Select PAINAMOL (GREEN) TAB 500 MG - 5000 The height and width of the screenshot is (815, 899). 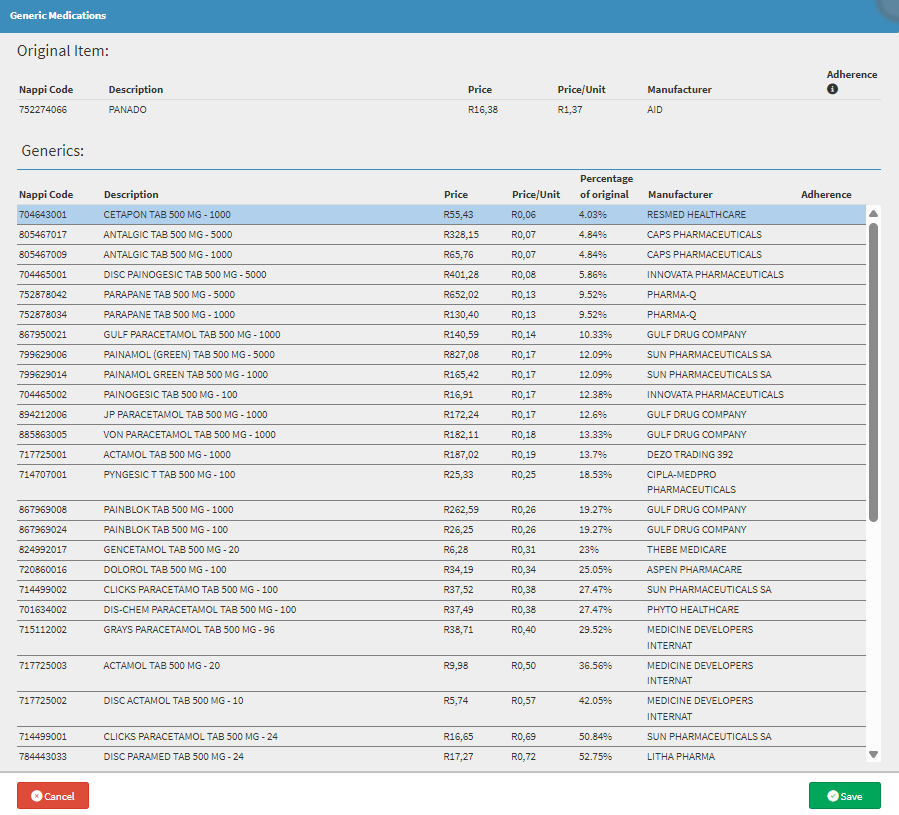click(185, 355)
